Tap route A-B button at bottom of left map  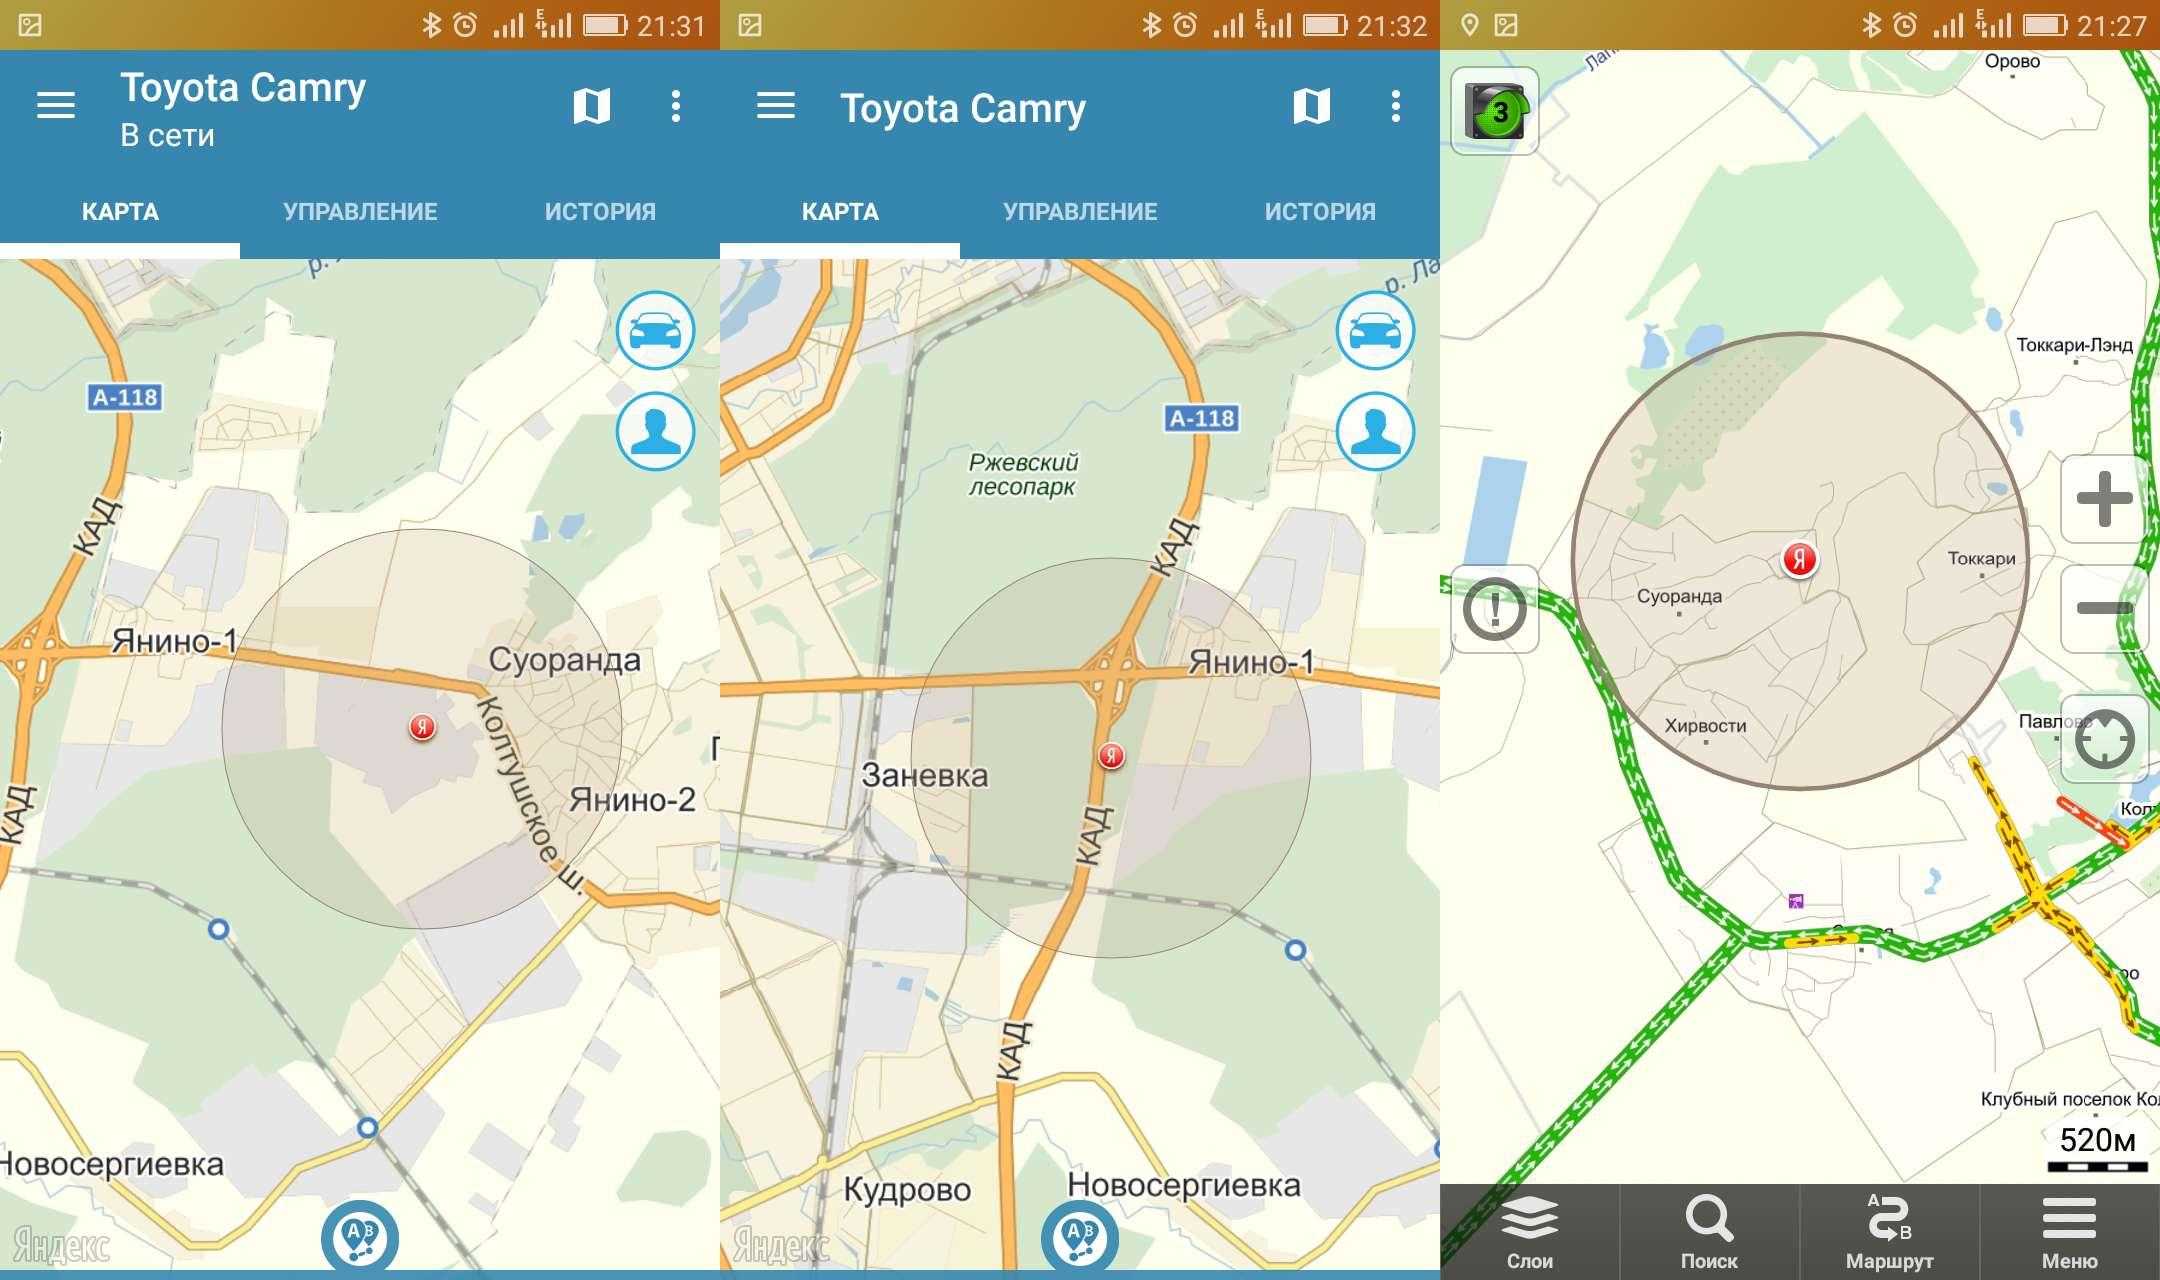pyautogui.click(x=360, y=1238)
